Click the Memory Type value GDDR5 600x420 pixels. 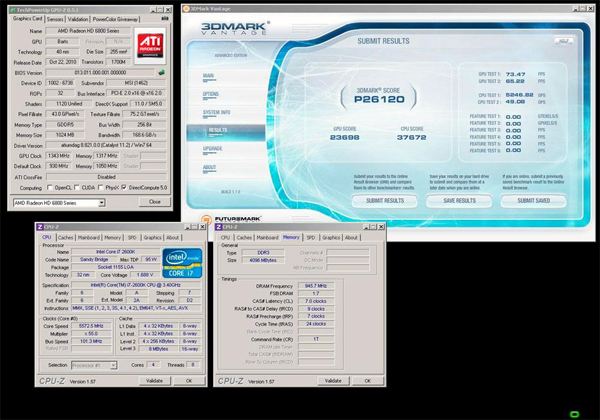(65, 125)
